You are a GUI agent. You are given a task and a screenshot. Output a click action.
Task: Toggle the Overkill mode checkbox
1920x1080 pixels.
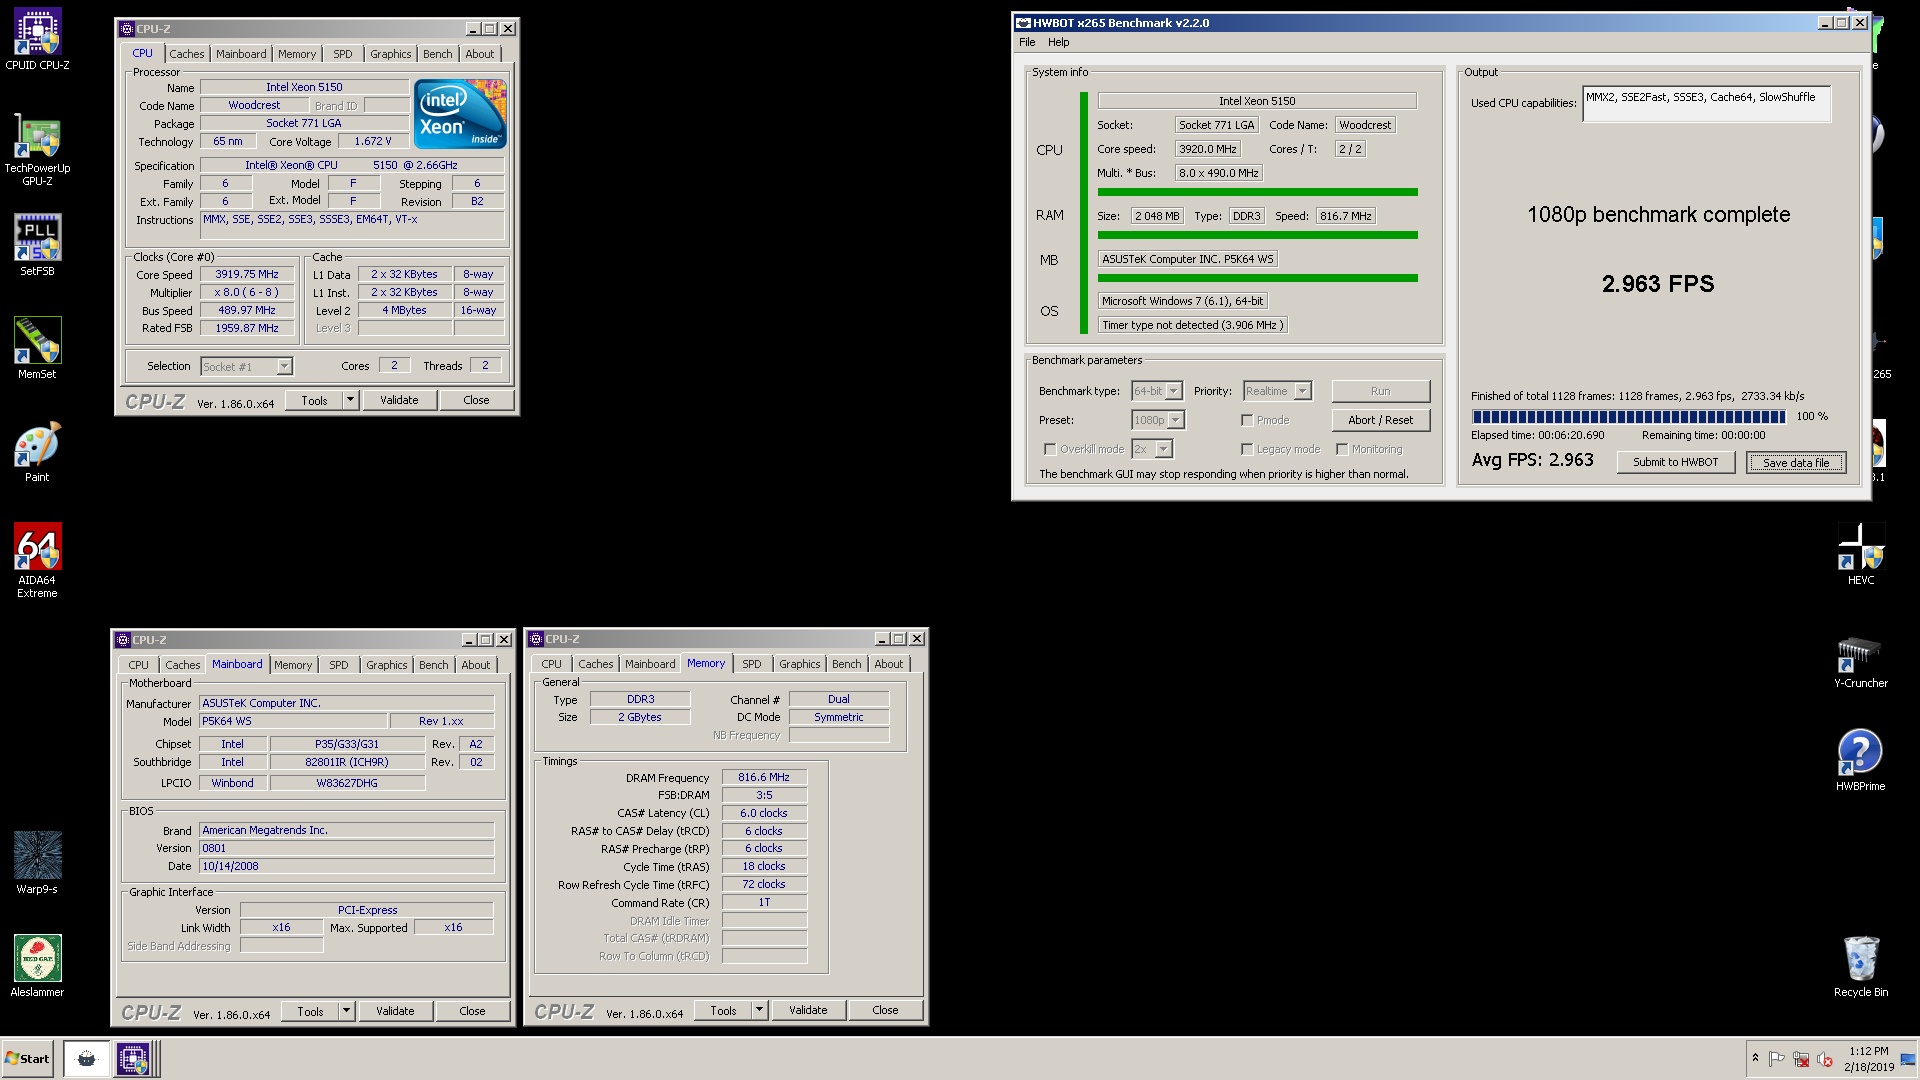pyautogui.click(x=1050, y=449)
